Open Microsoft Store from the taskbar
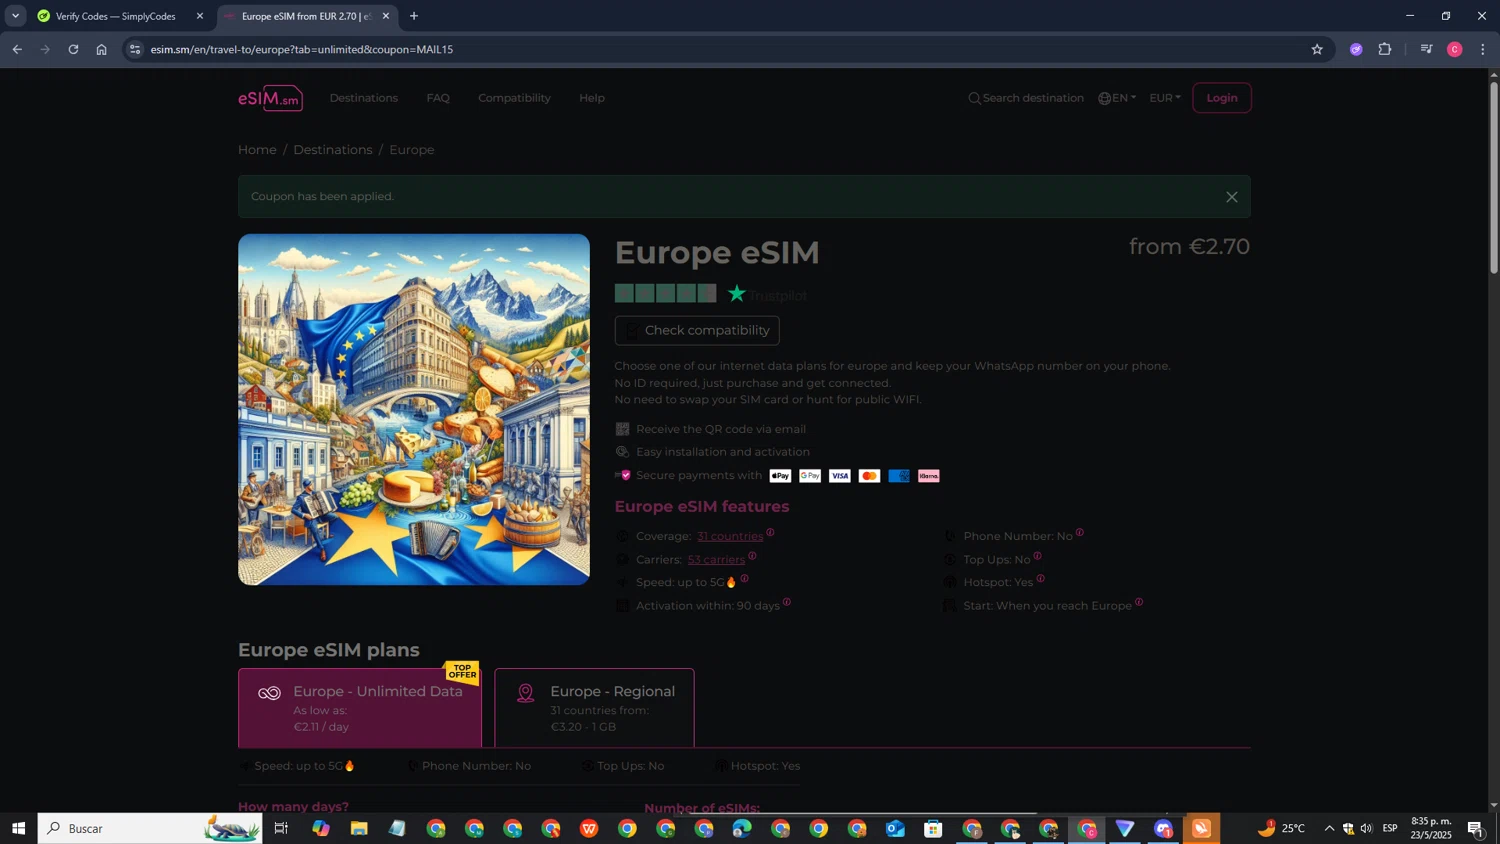This screenshot has width=1500, height=844. pos(933,828)
